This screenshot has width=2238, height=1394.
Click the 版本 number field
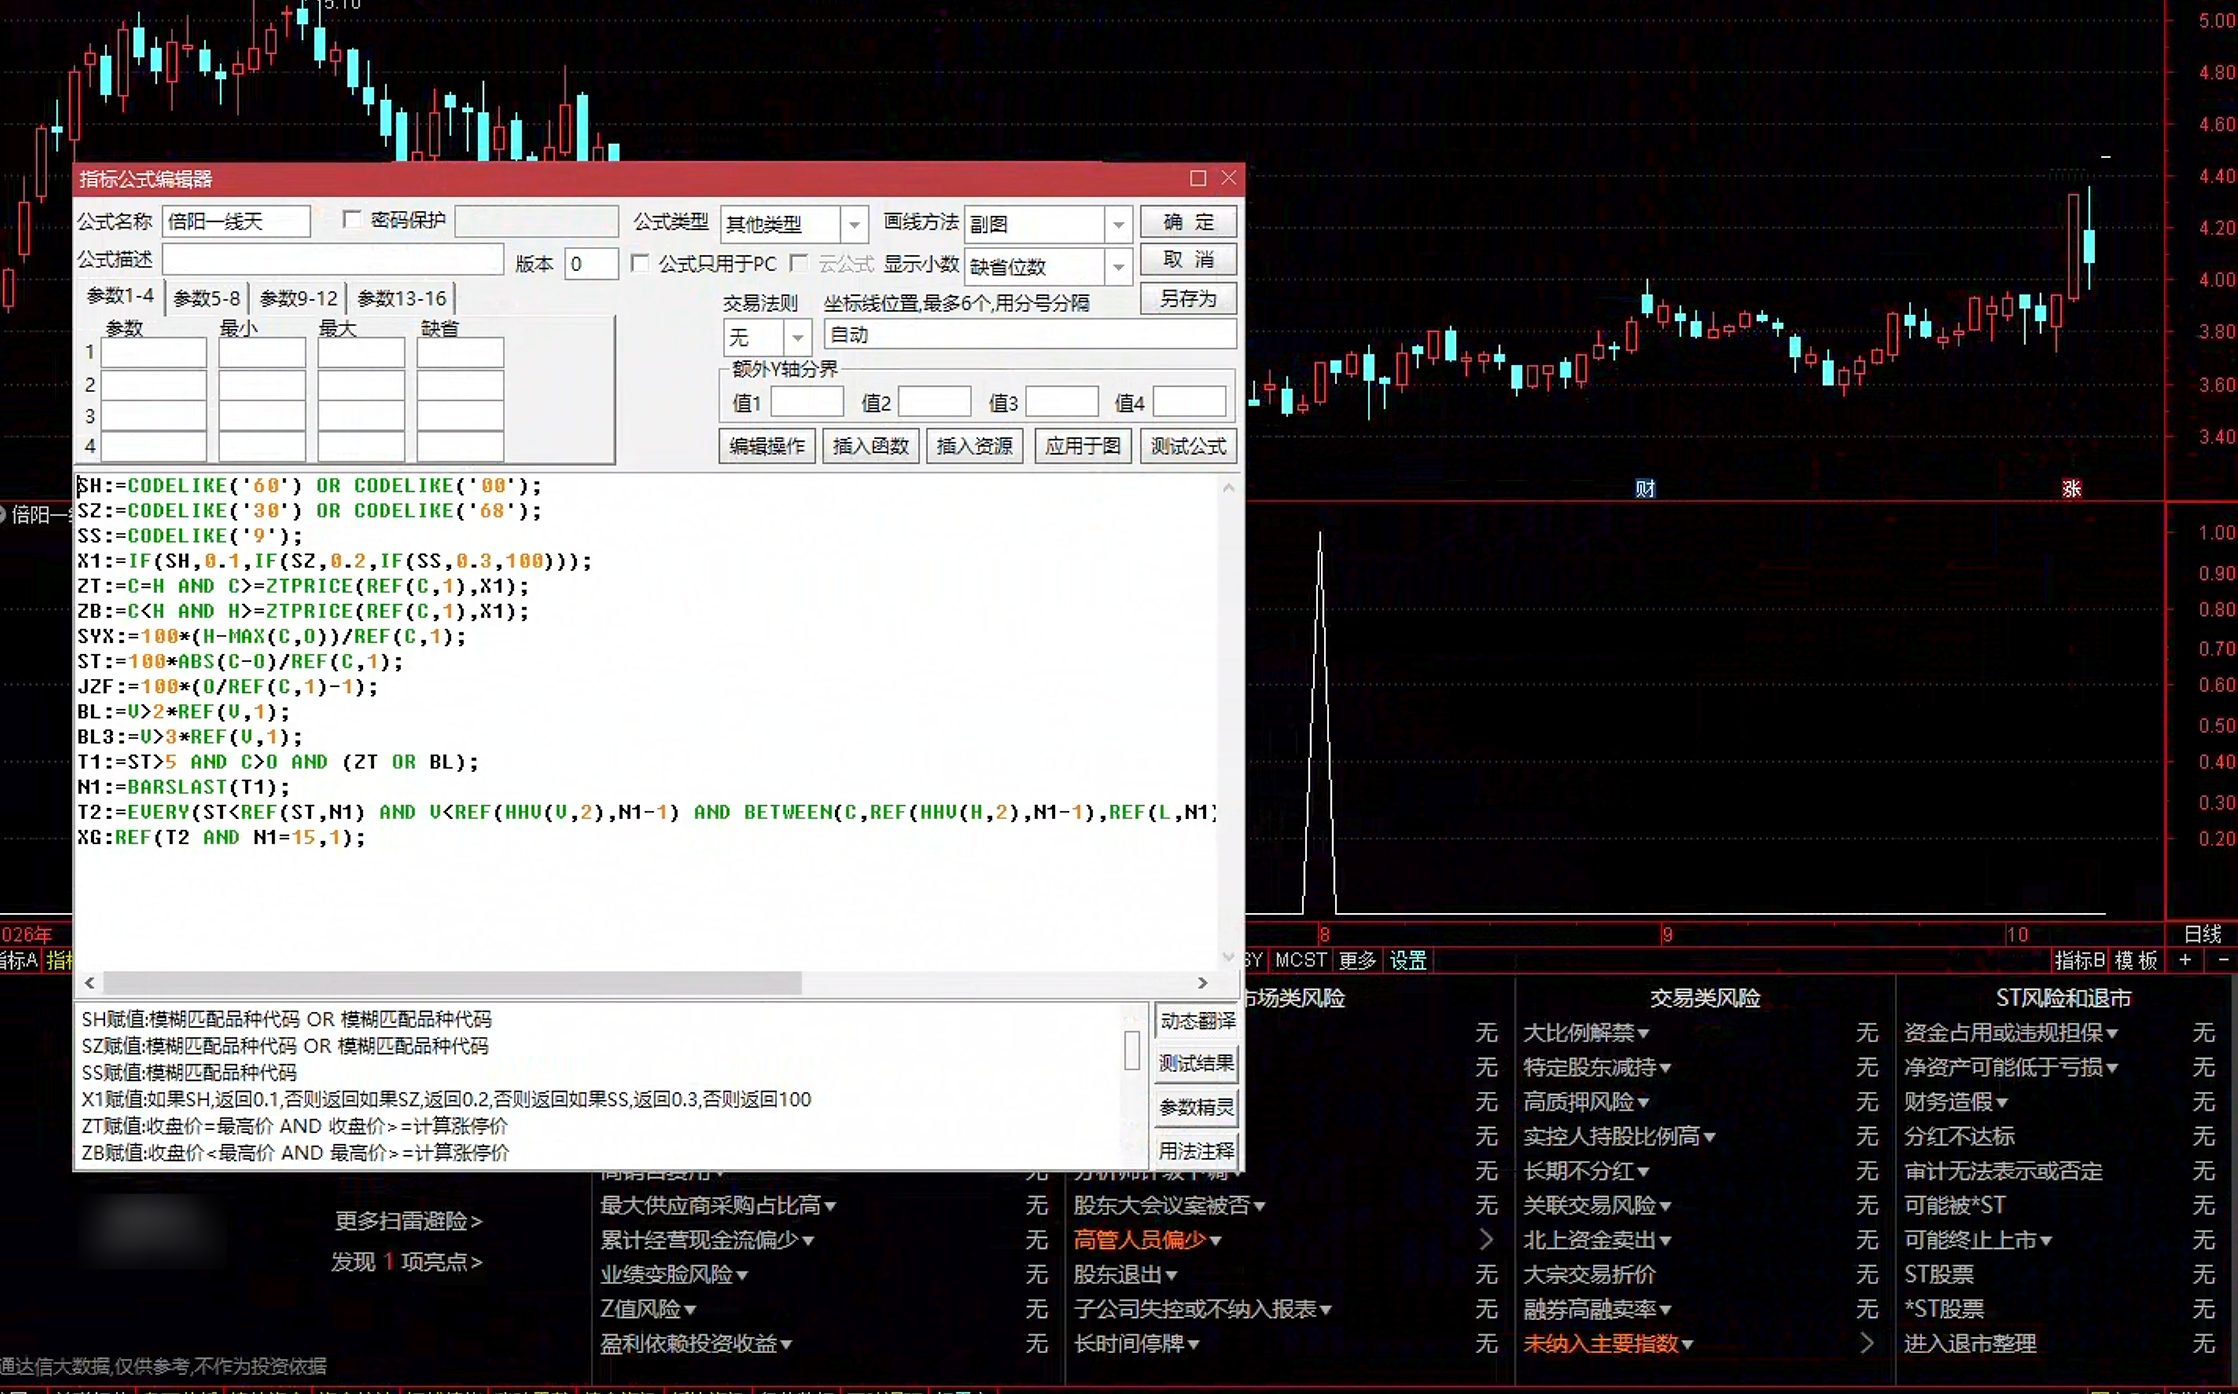pos(591,264)
